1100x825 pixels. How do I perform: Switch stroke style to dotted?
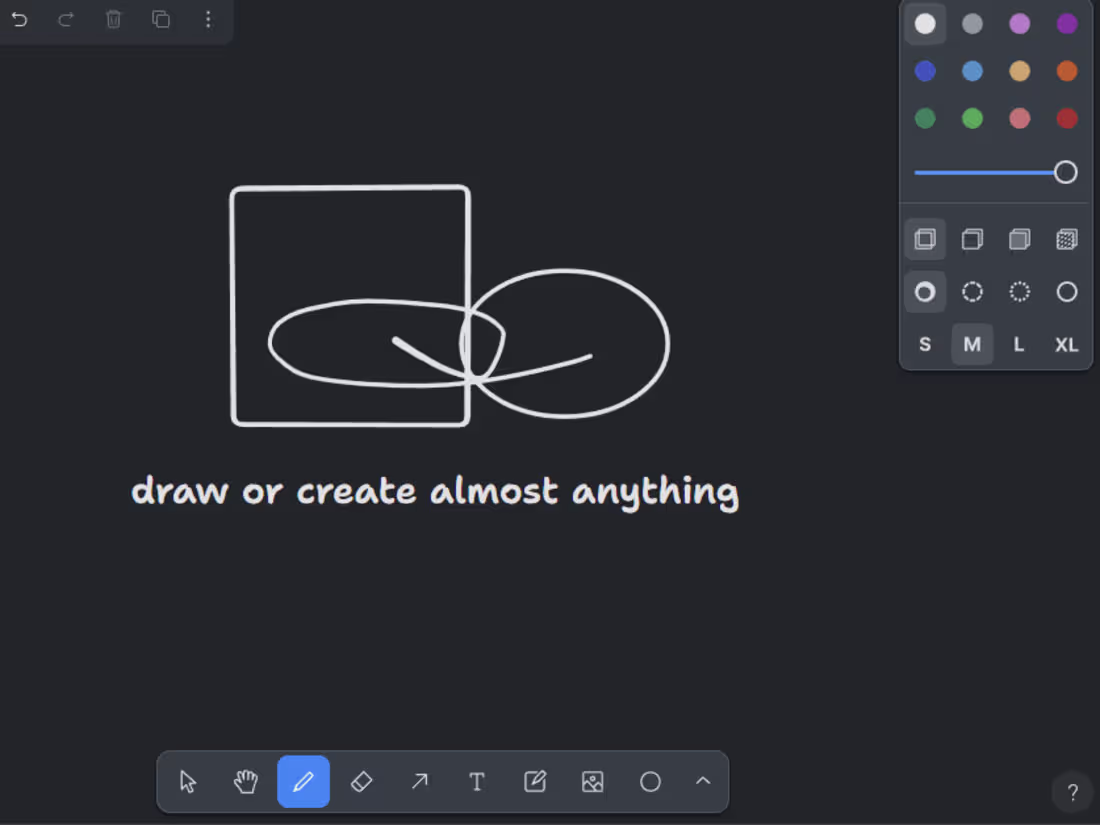1019,291
